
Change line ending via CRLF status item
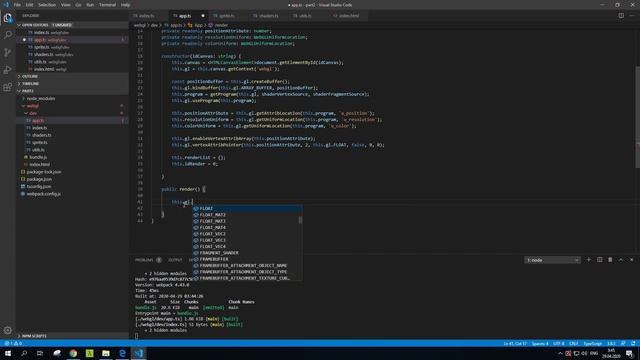tap(573, 343)
